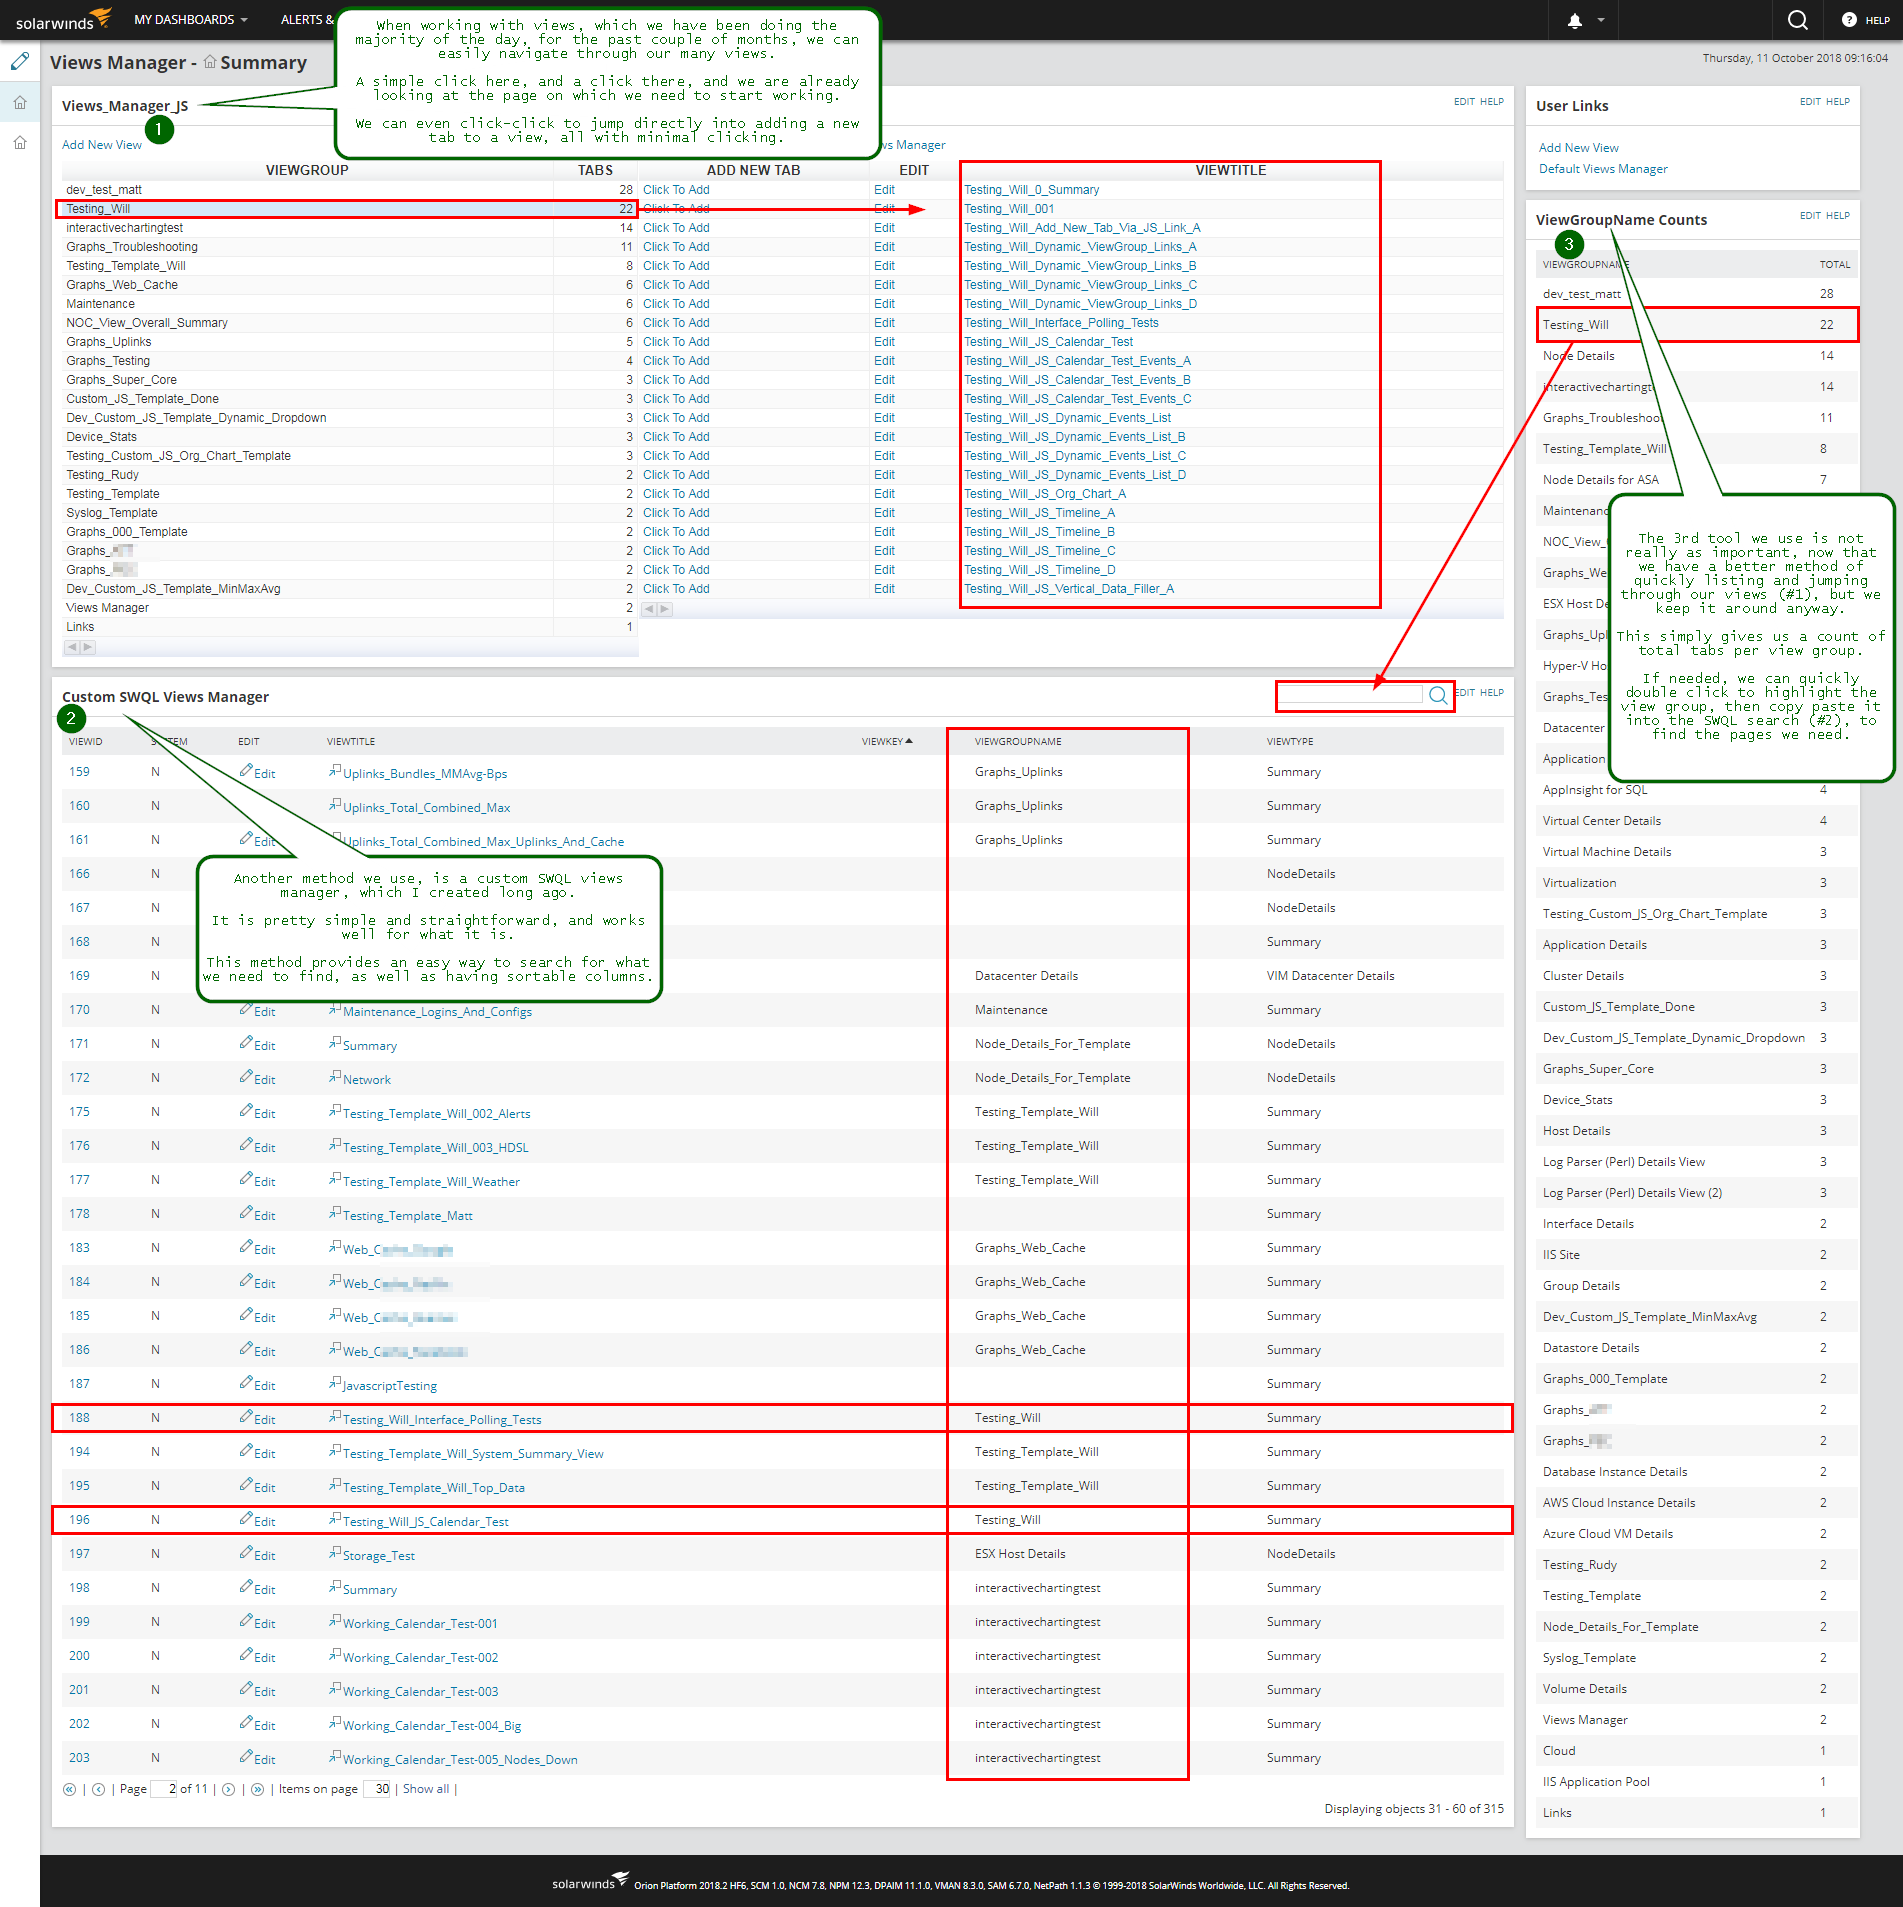Screen dimensions: 1903x1907
Task: Open the Working_Calendar_Test-001 view
Action: coord(420,1624)
